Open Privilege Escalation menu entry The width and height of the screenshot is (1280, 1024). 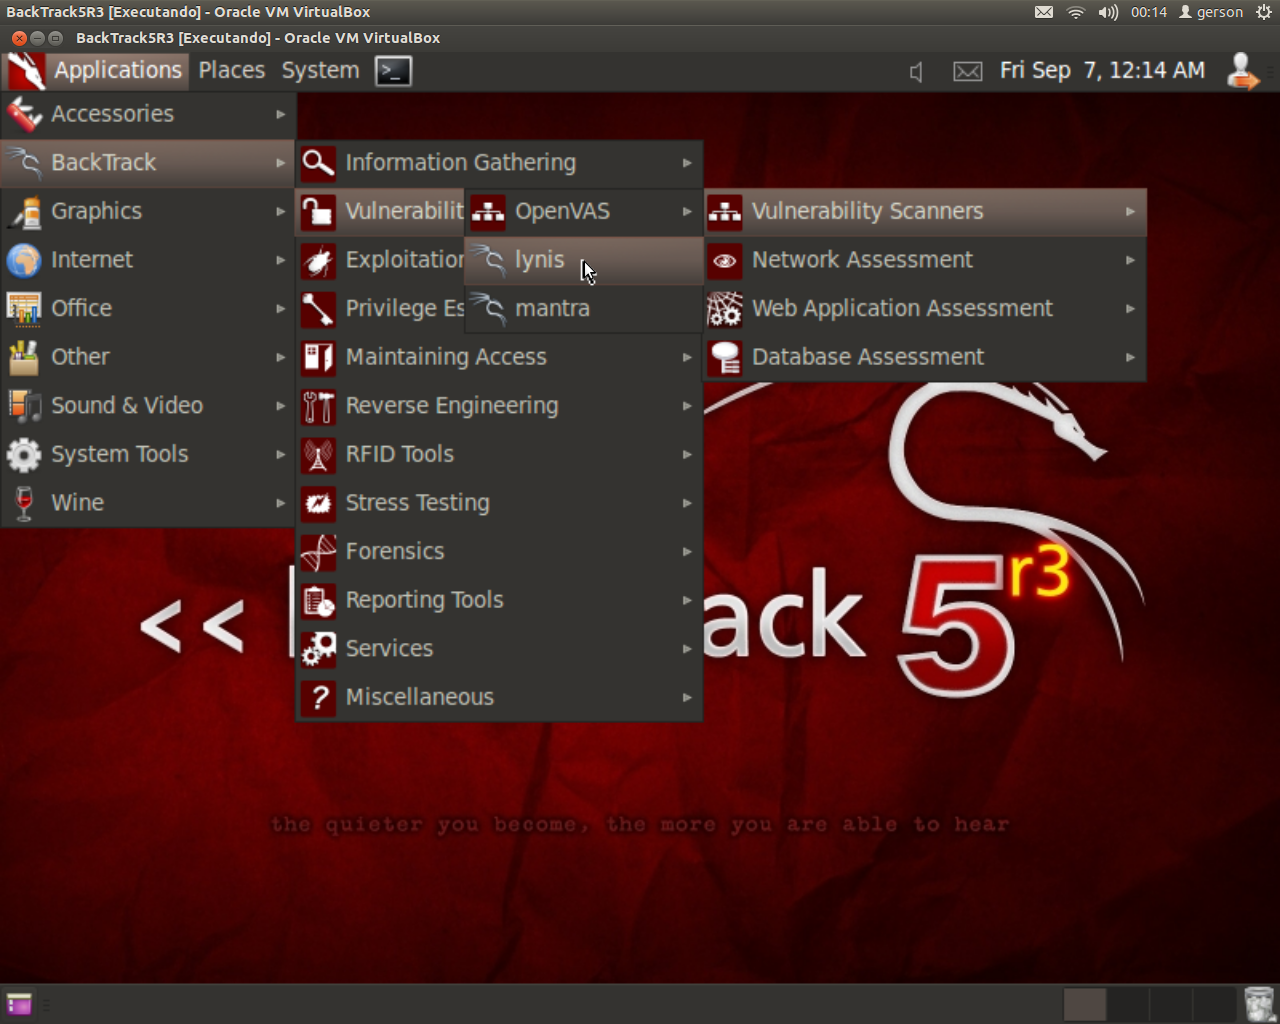tap(382, 308)
